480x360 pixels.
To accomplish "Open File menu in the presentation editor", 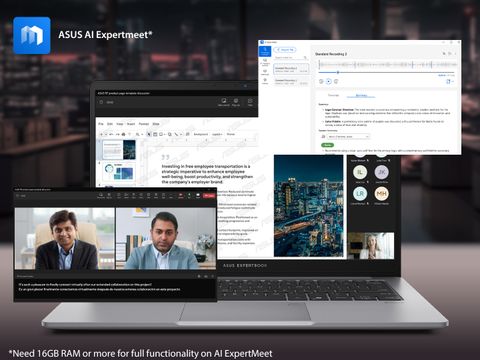I will click(x=101, y=124).
